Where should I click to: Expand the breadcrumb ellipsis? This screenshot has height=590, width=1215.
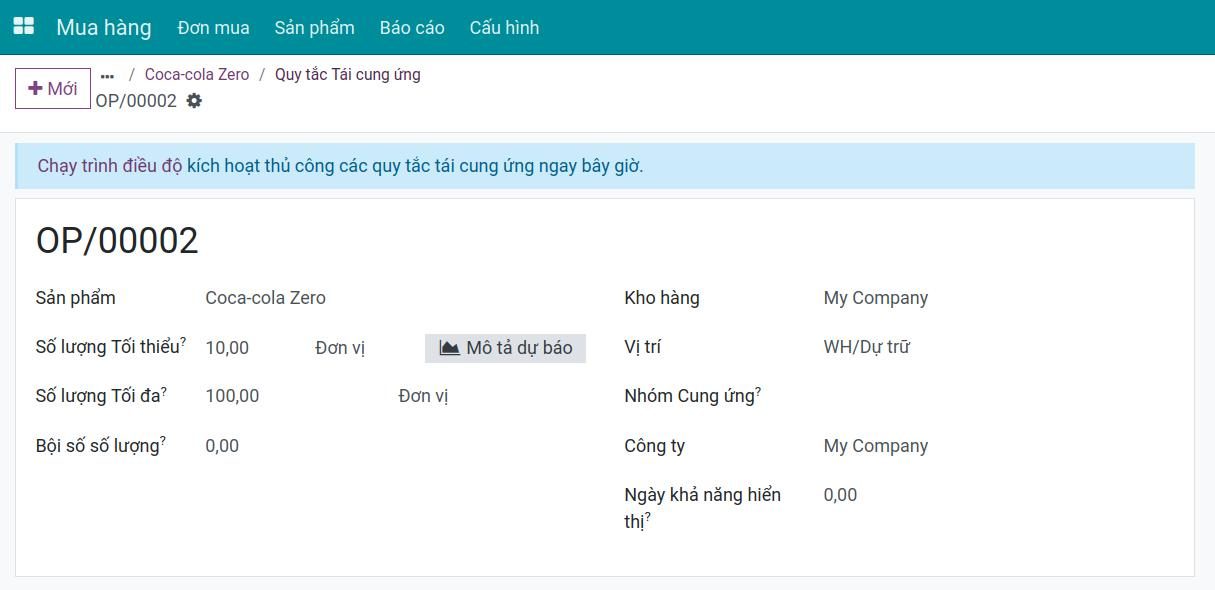click(x=107, y=75)
